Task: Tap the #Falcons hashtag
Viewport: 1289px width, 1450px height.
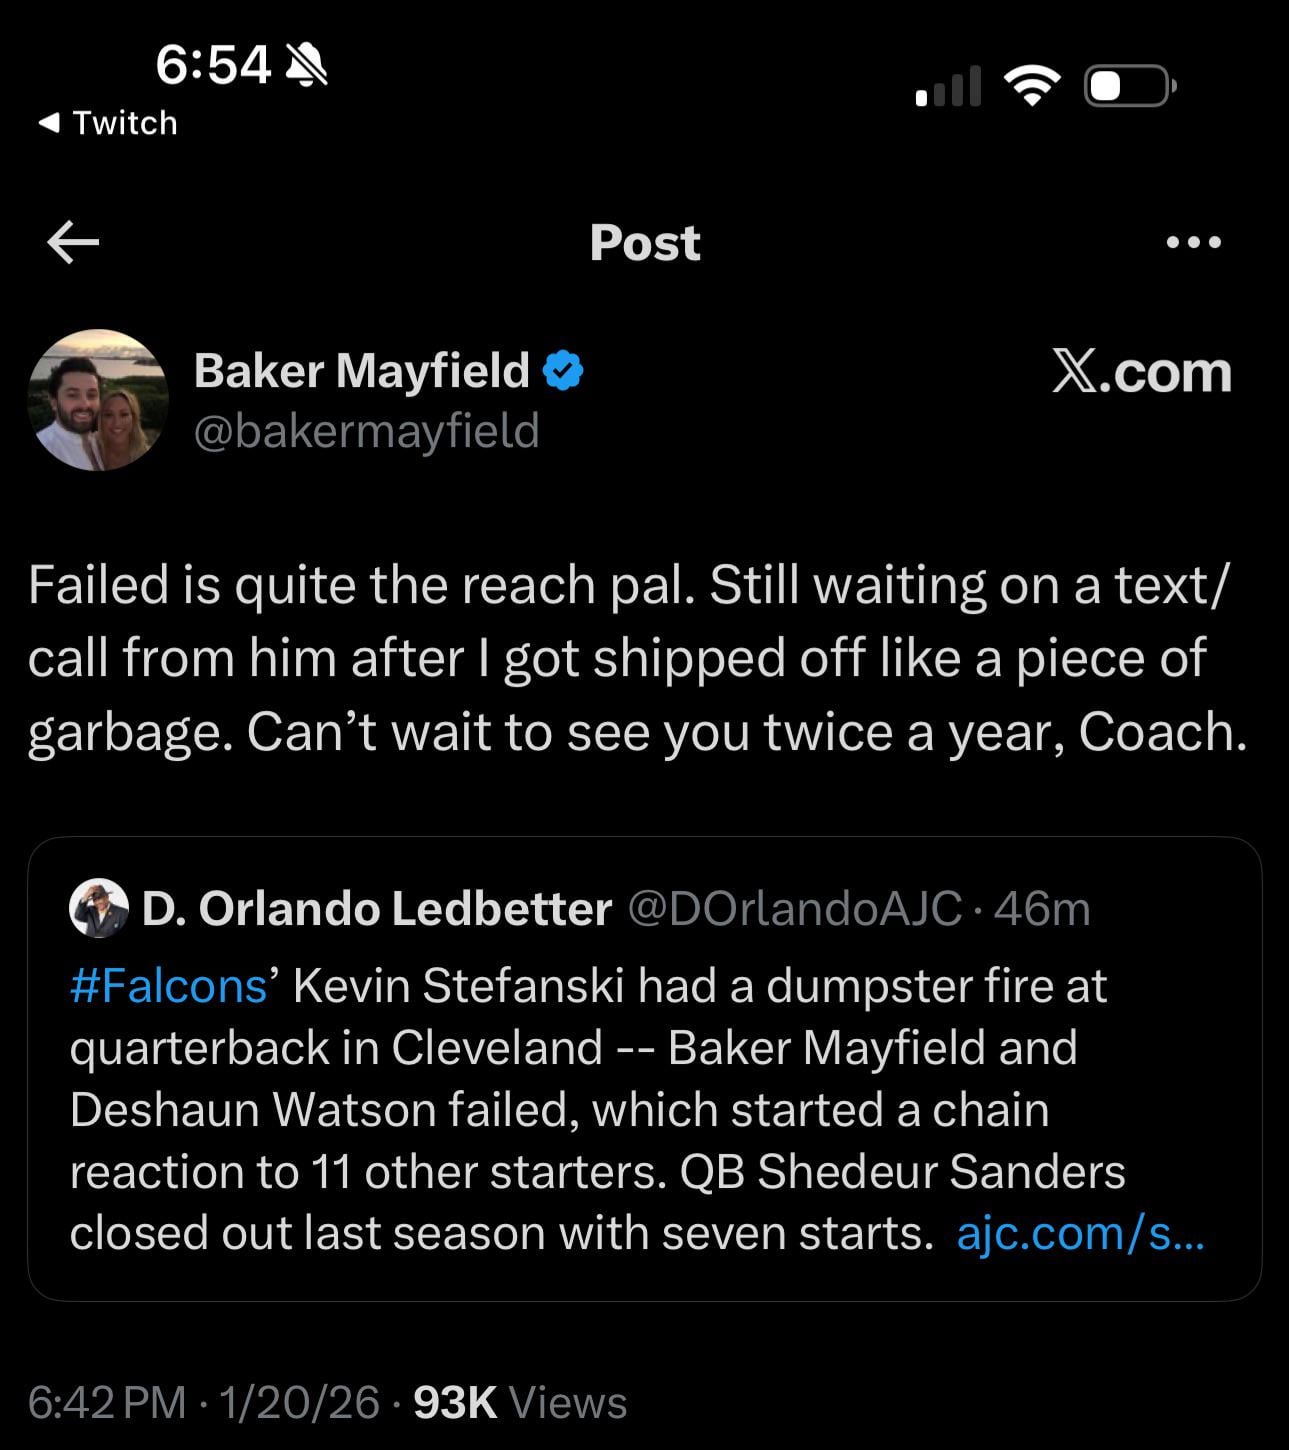Action: 168,986
